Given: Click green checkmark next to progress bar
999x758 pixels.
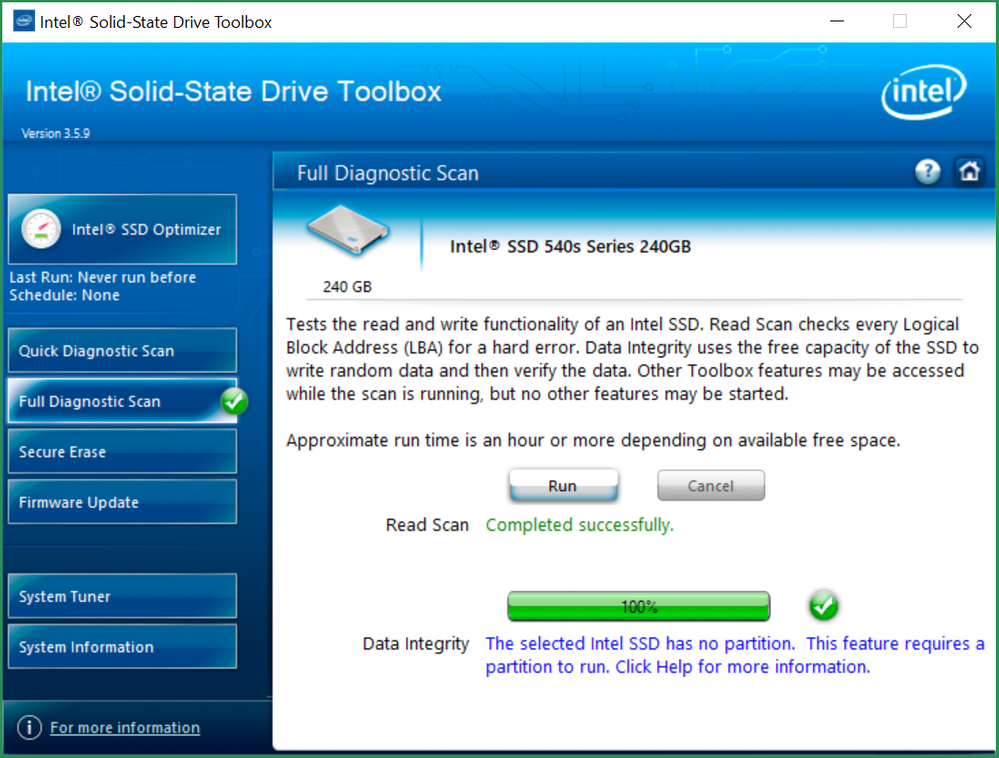Looking at the screenshot, I should tap(823, 605).
